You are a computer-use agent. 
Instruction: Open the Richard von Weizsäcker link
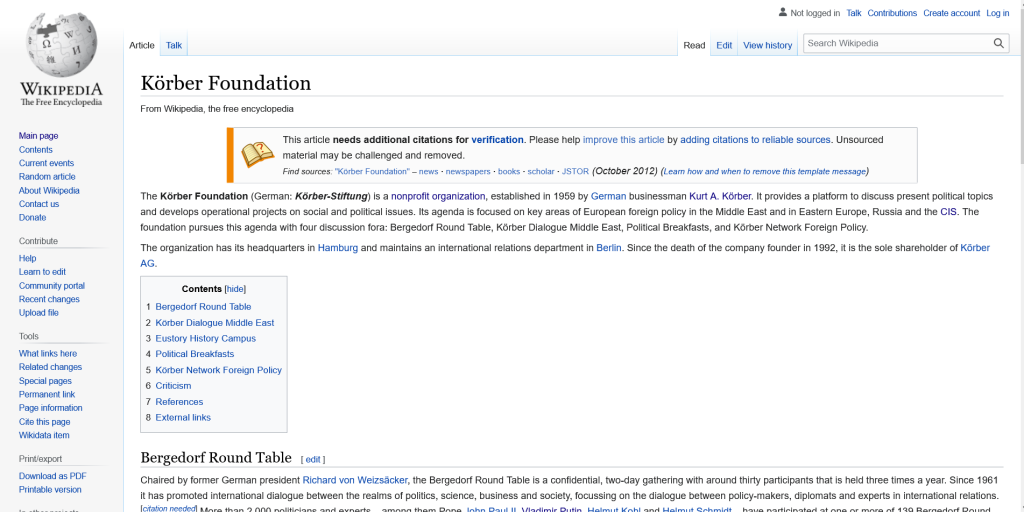tap(355, 480)
